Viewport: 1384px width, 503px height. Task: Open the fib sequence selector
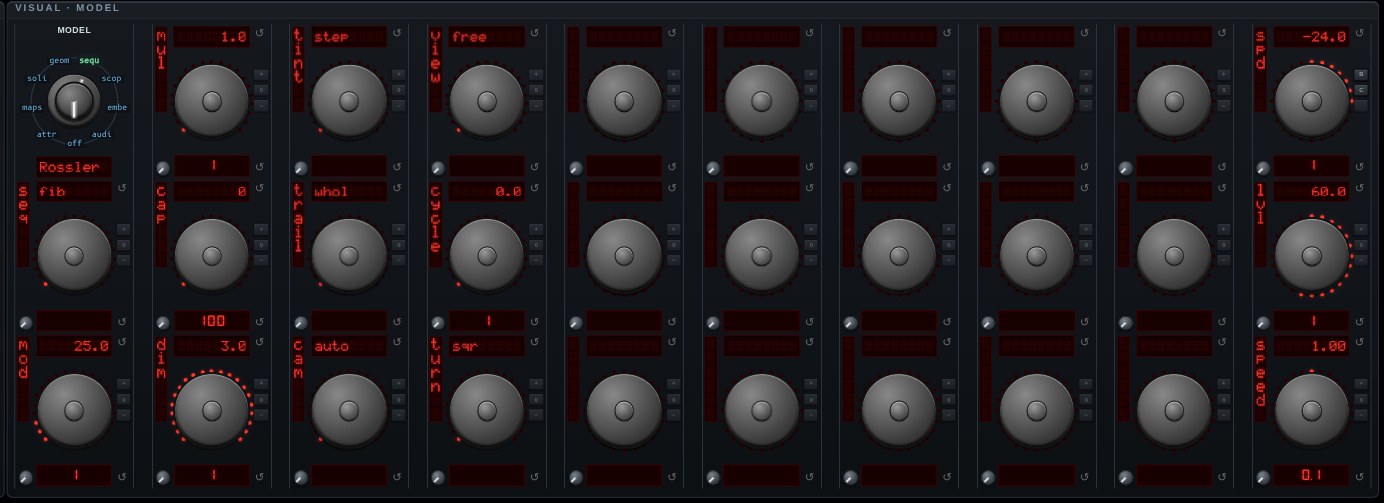(74, 191)
